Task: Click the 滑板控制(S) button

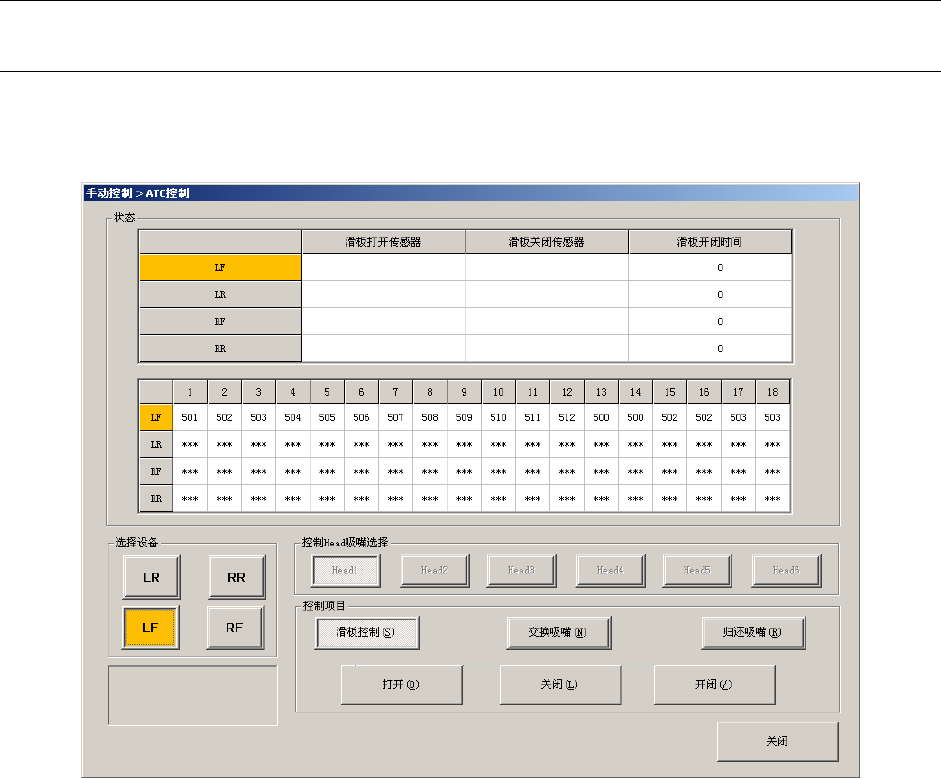Action: click(367, 632)
